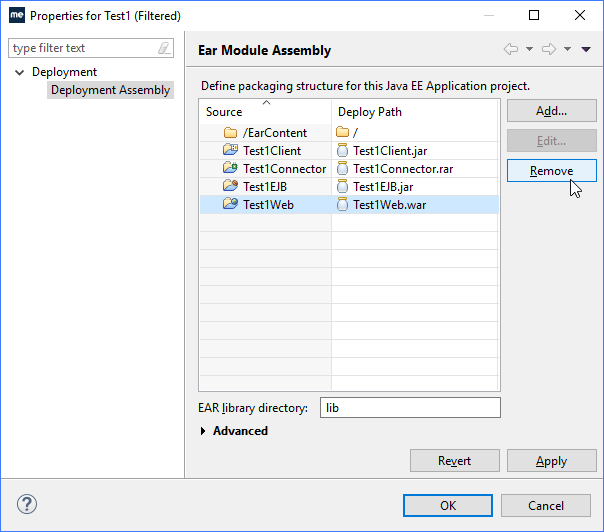Click the Test1EJB module icon
This screenshot has width=604, height=532.
(x=230, y=186)
